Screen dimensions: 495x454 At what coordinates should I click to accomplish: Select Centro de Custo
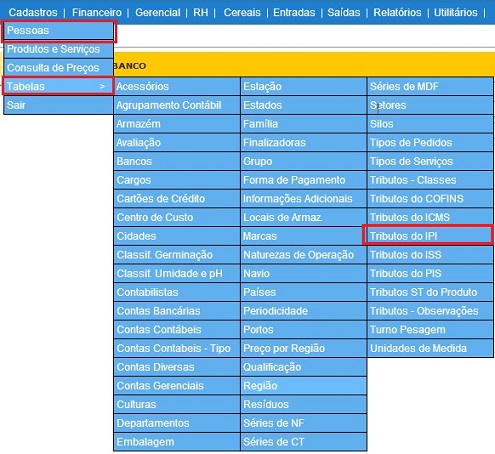[177, 217]
